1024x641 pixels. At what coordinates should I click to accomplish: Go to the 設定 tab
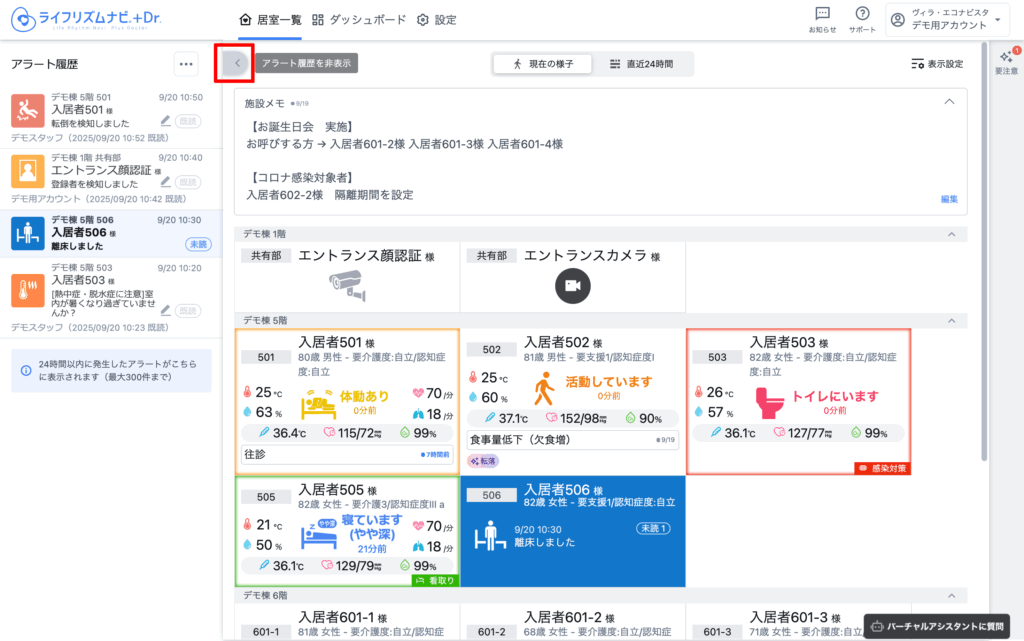click(436, 19)
